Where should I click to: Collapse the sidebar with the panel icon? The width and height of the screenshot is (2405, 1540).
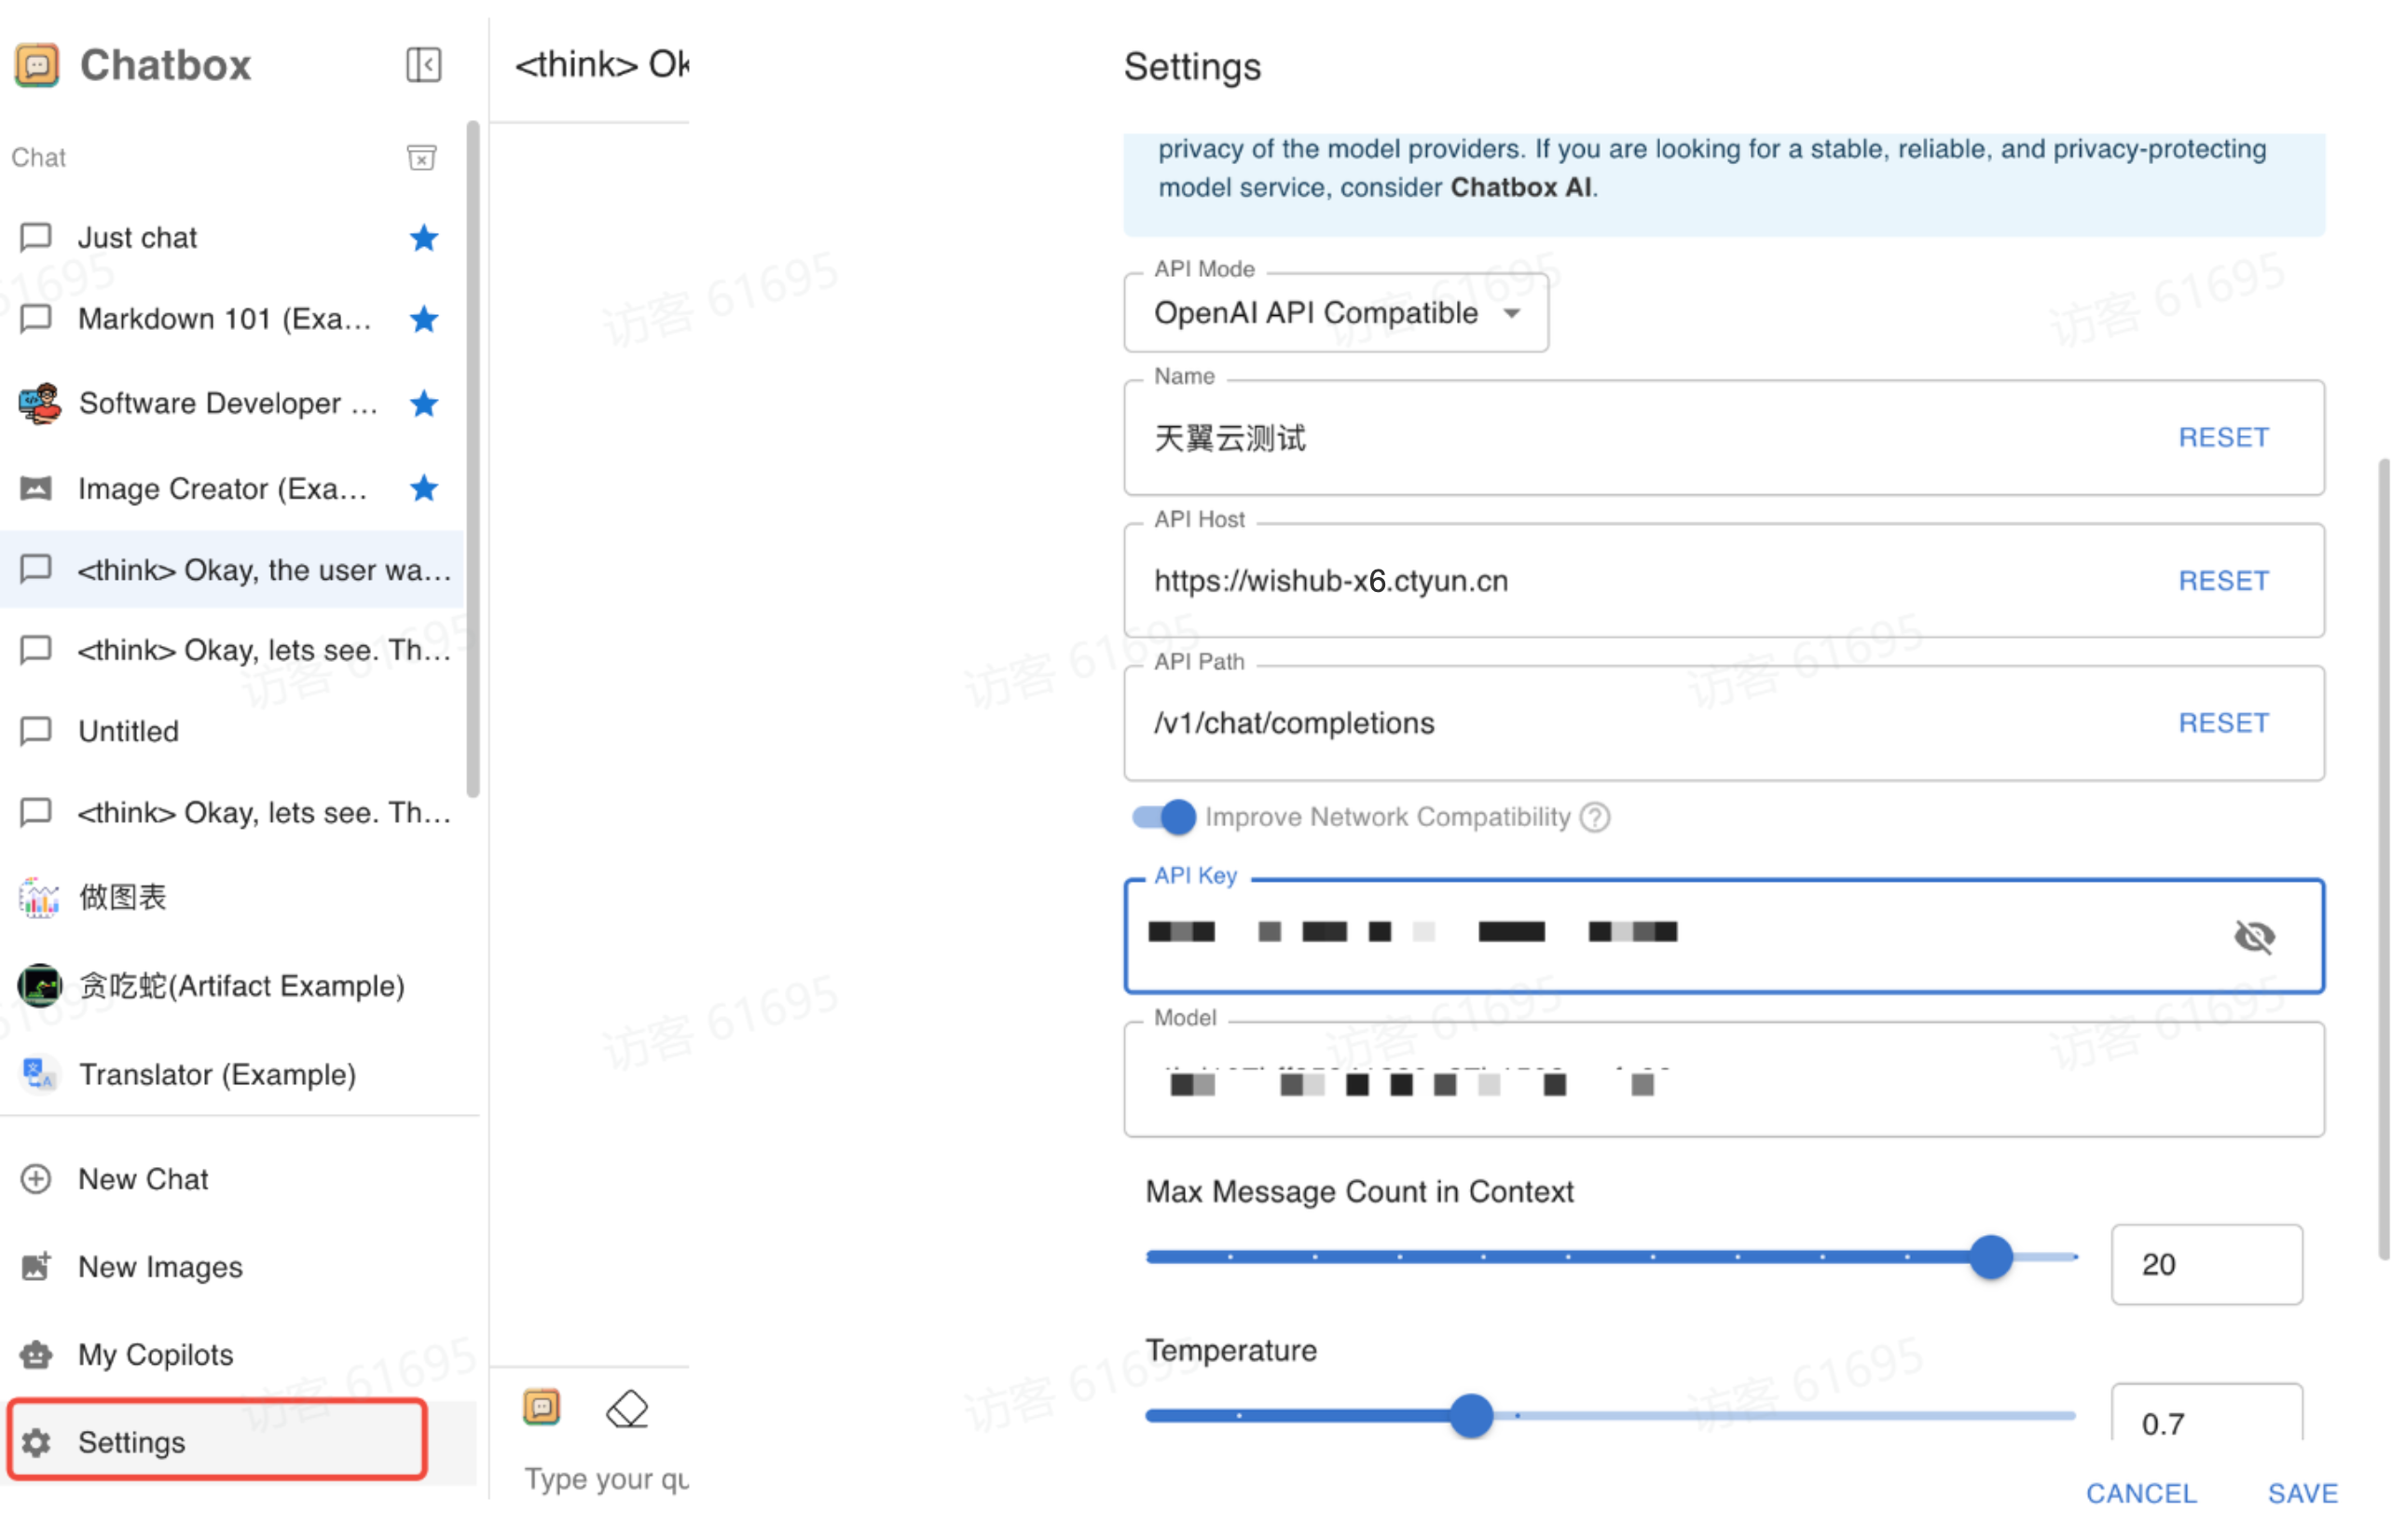point(423,65)
